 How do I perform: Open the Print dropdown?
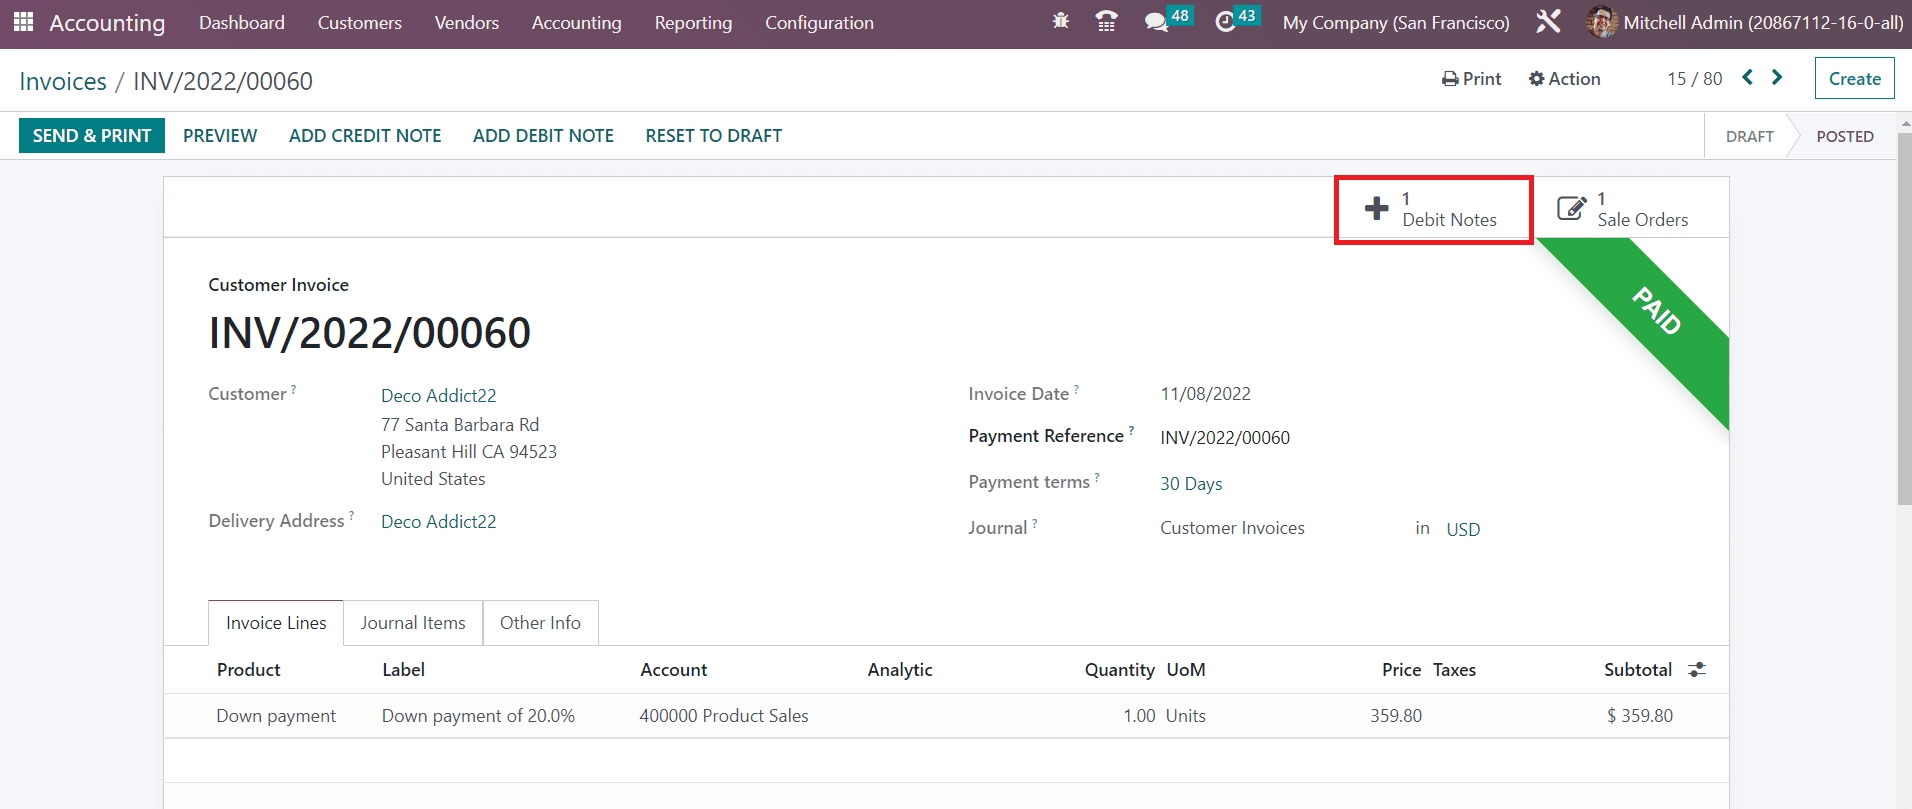pyautogui.click(x=1471, y=79)
